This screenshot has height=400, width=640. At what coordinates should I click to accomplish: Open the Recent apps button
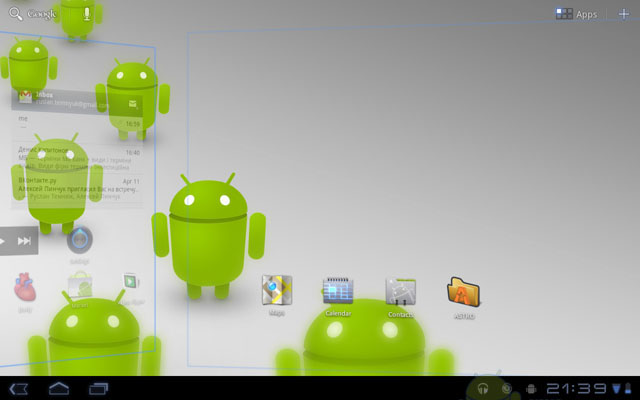click(98, 389)
